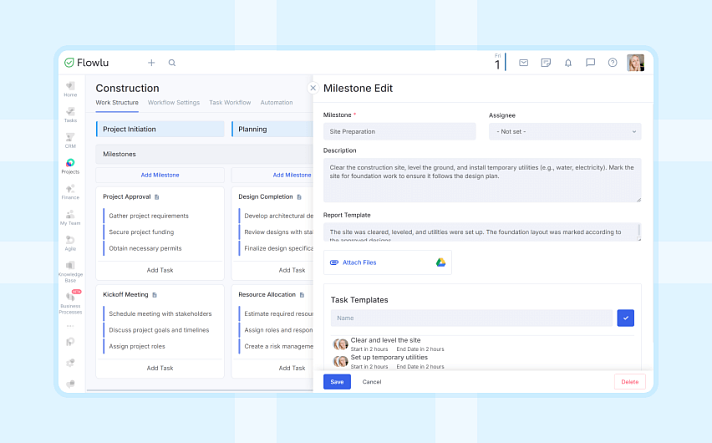Close the Milestone Edit panel

point(313,88)
